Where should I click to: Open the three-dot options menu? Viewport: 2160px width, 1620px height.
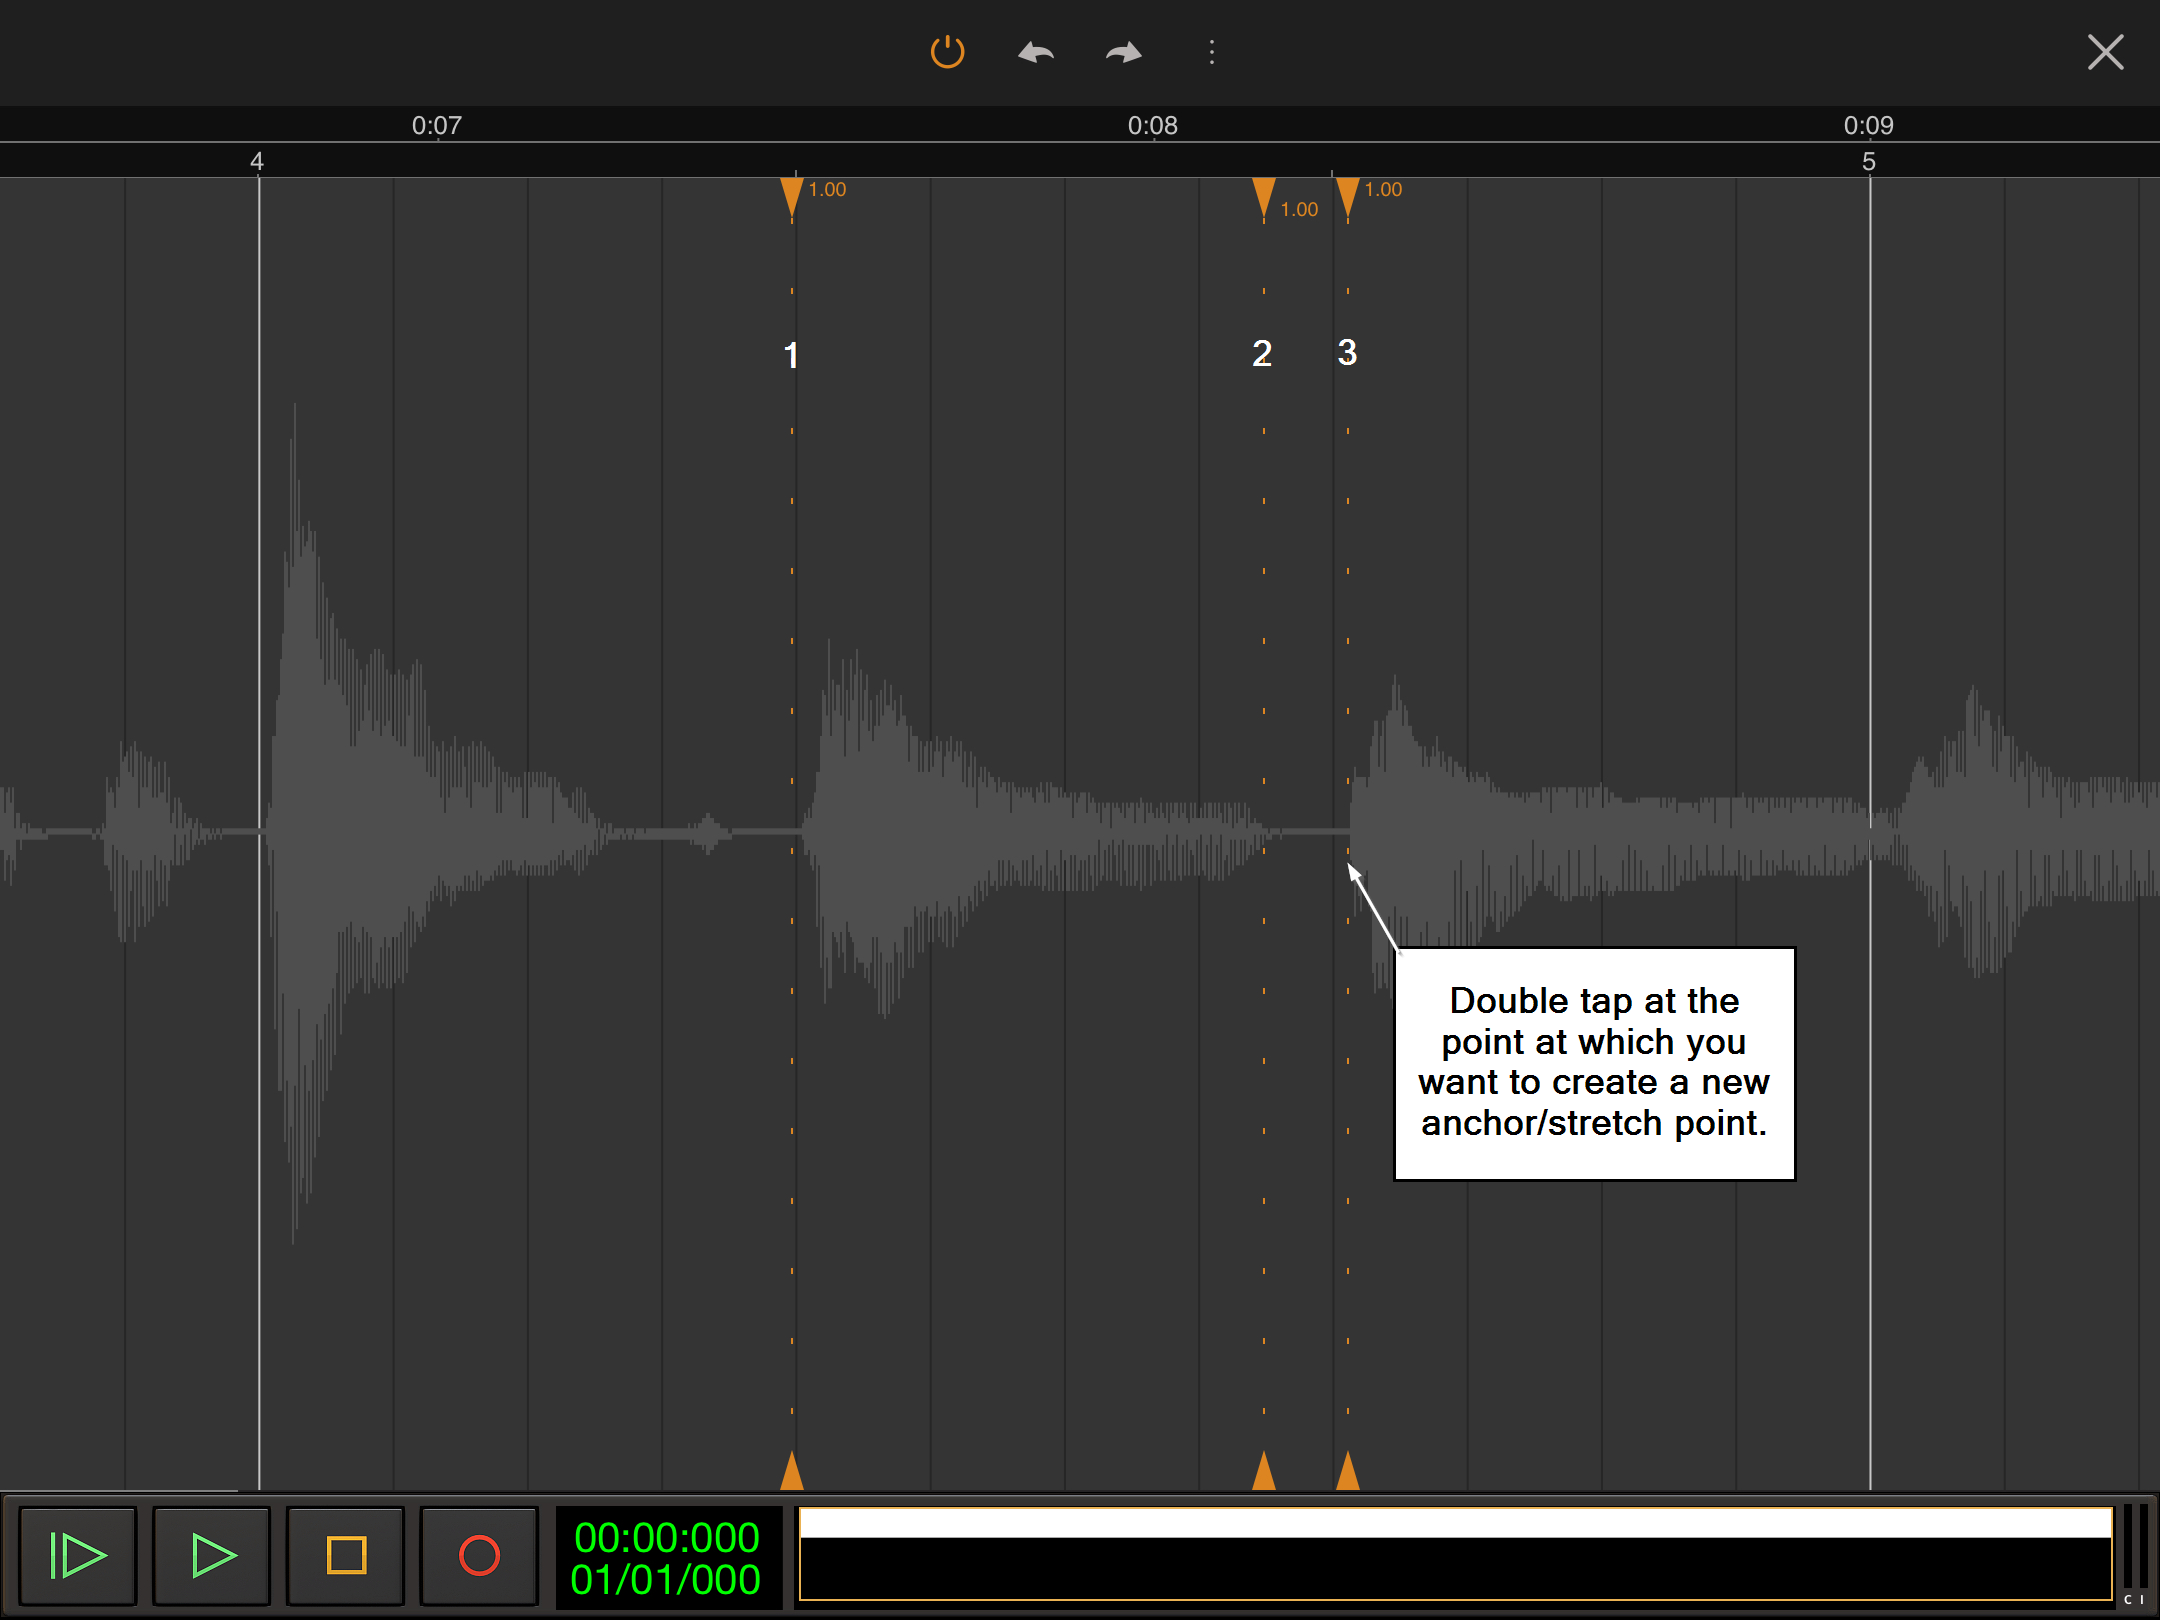click(x=1212, y=52)
